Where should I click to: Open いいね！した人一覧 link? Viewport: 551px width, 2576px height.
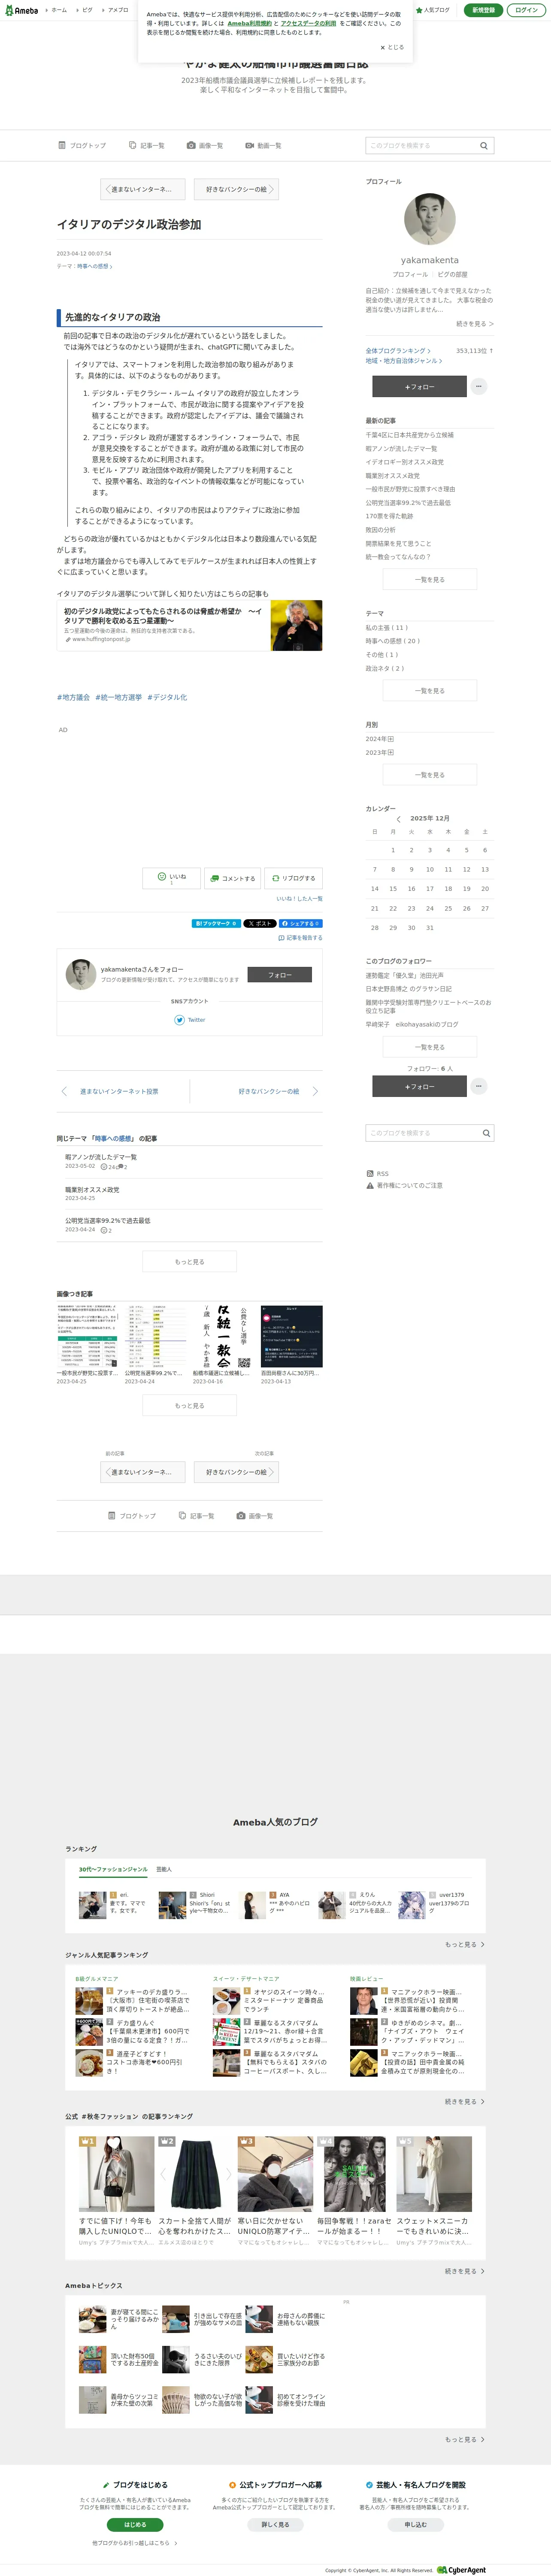point(299,898)
